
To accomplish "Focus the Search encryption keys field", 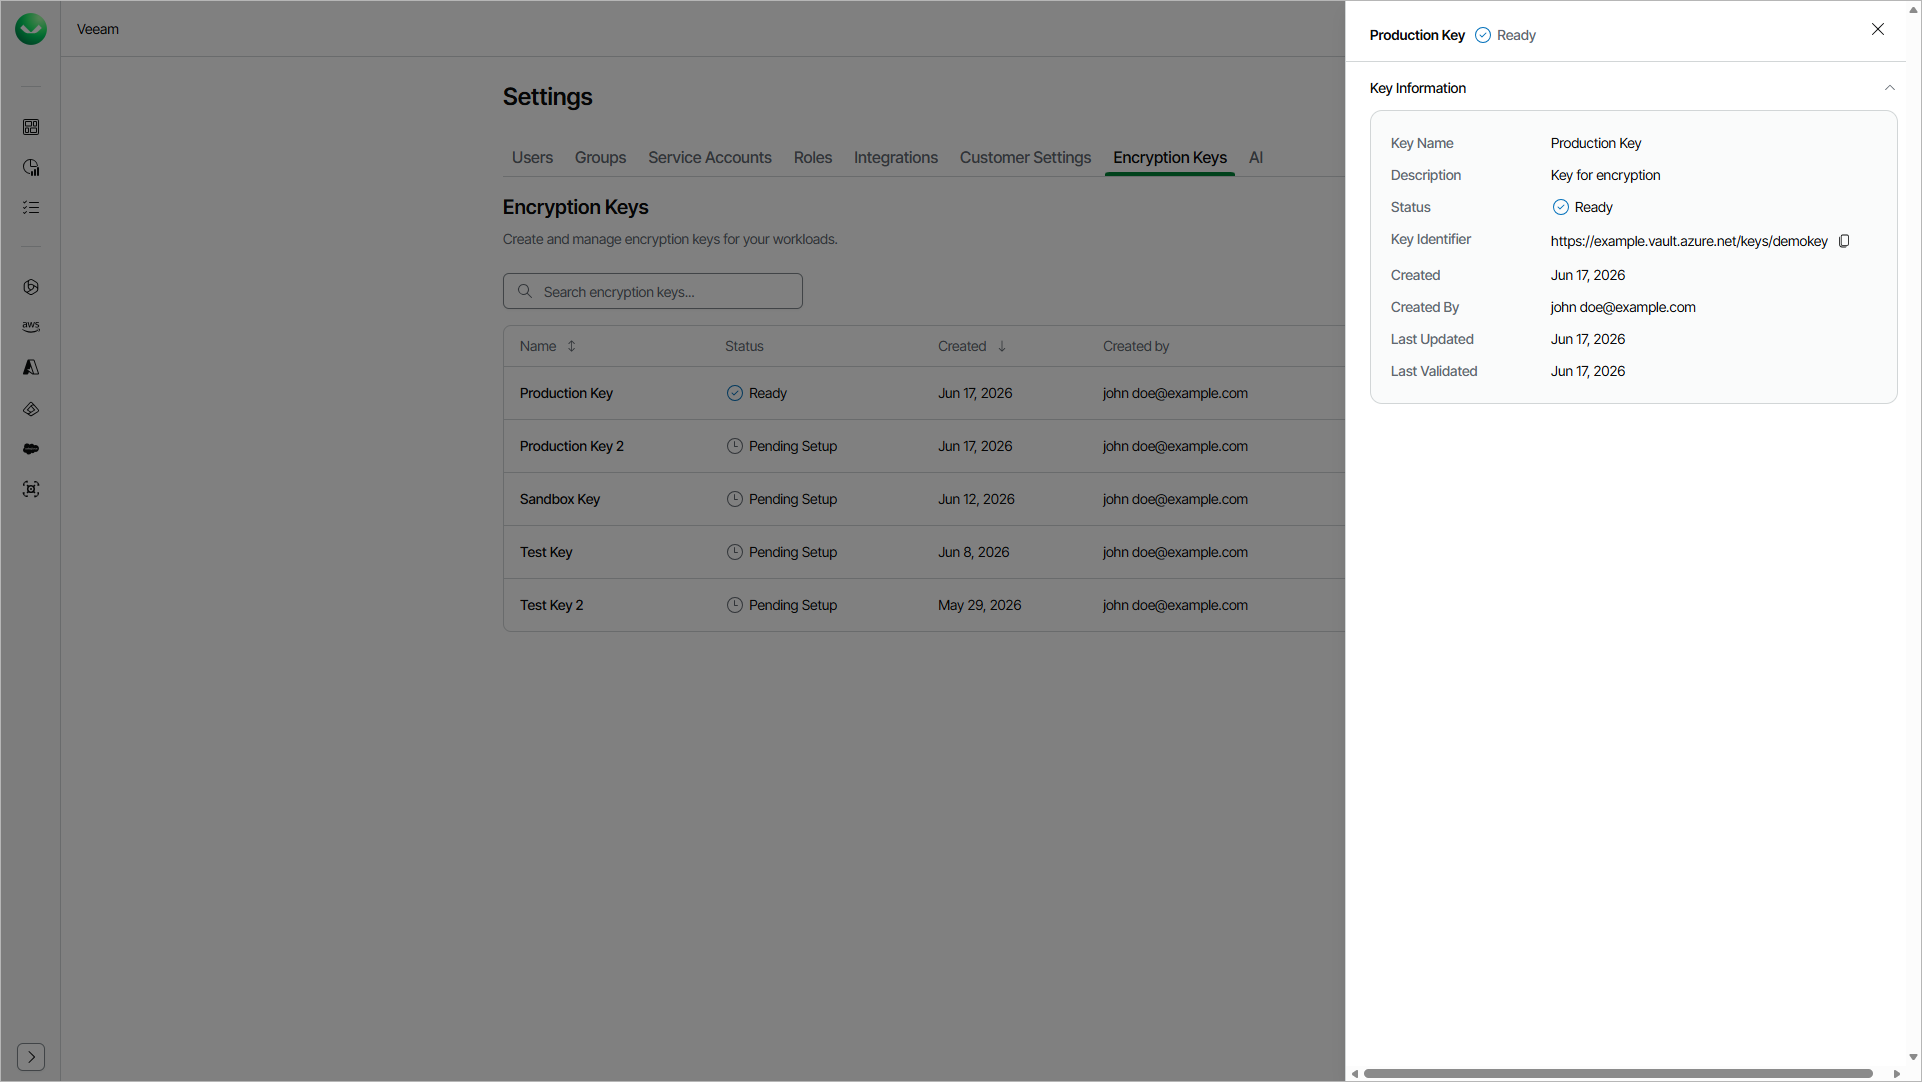I will (653, 291).
